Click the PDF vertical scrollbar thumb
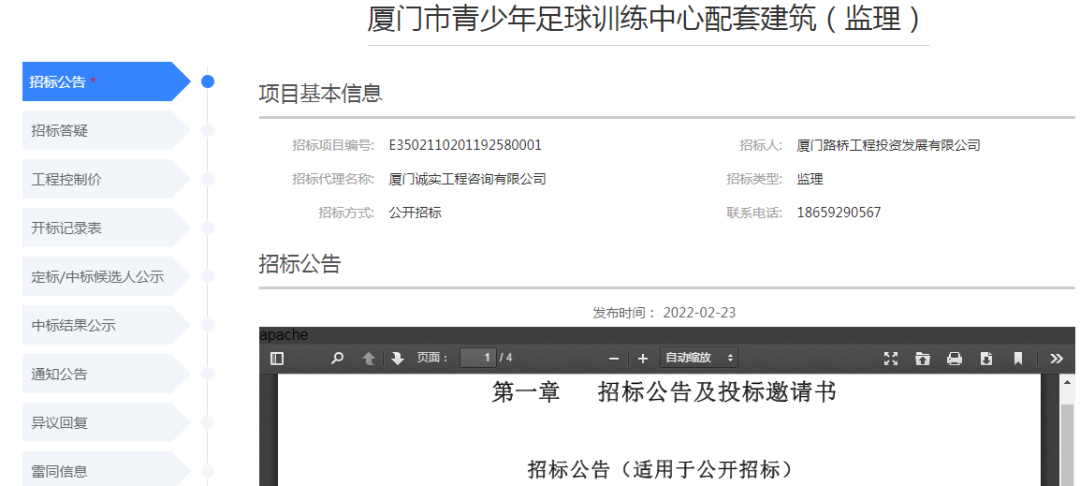 point(1067,445)
